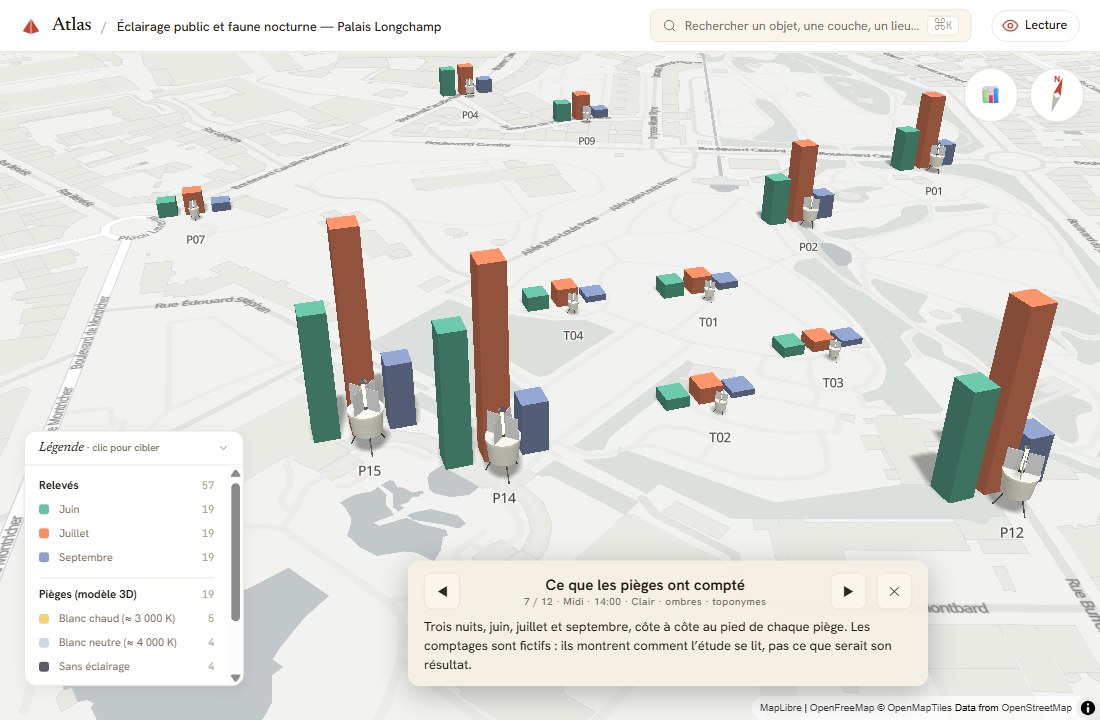The width and height of the screenshot is (1100, 720).
Task: Go to the previous story step
Action: [442, 591]
